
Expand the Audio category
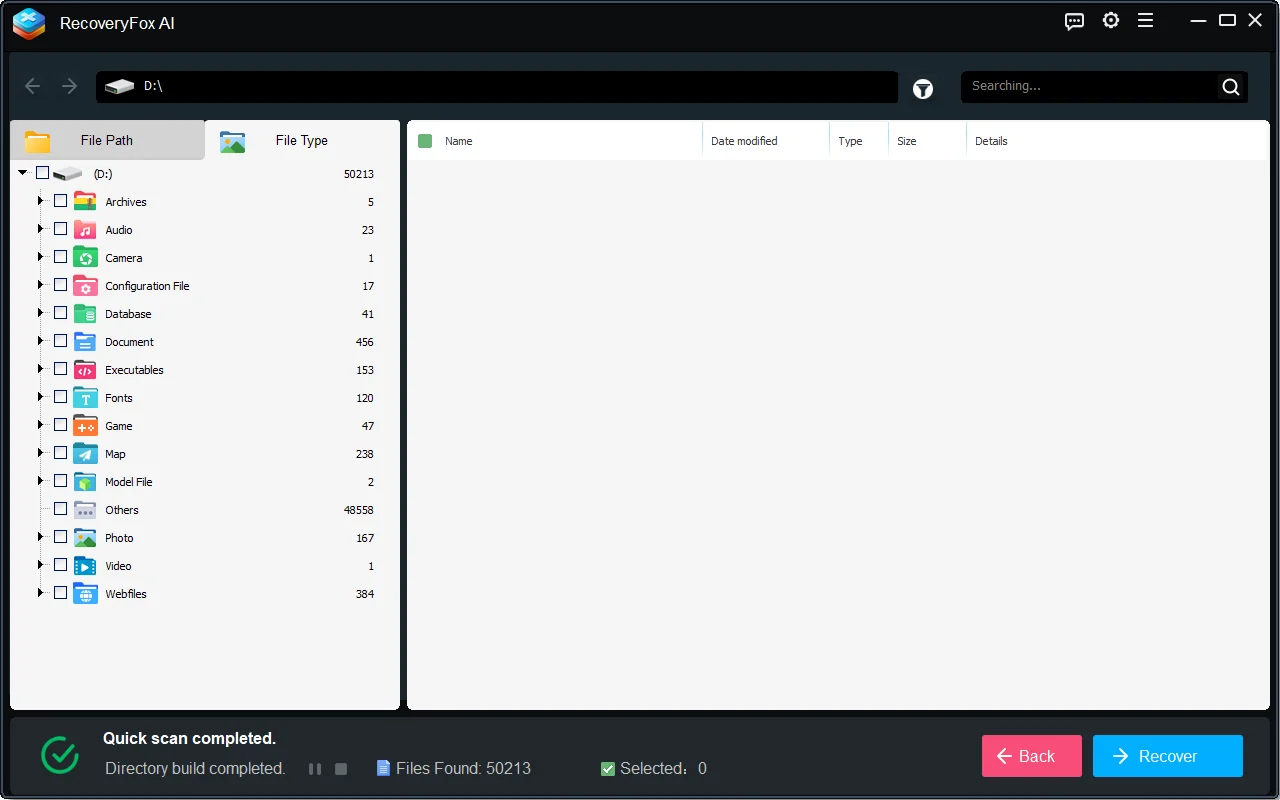42,228
